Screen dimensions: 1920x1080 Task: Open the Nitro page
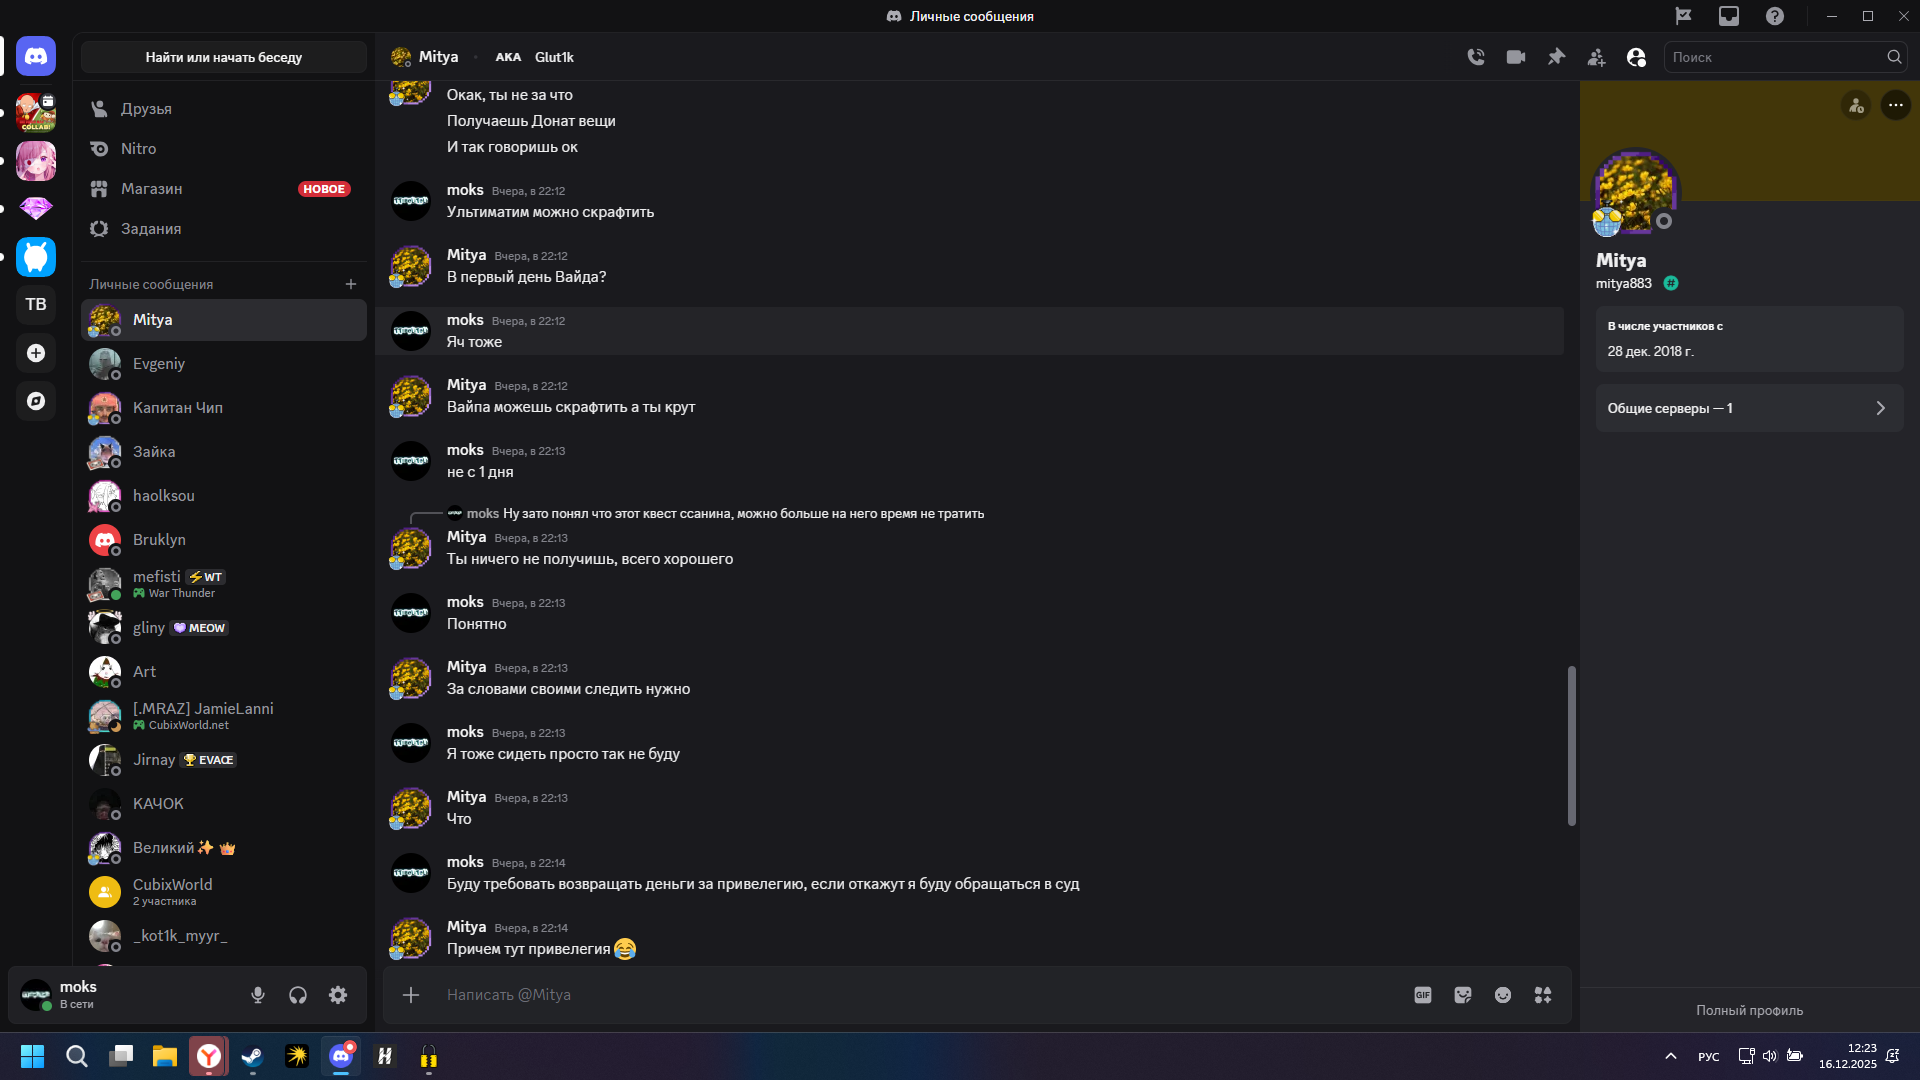point(138,148)
